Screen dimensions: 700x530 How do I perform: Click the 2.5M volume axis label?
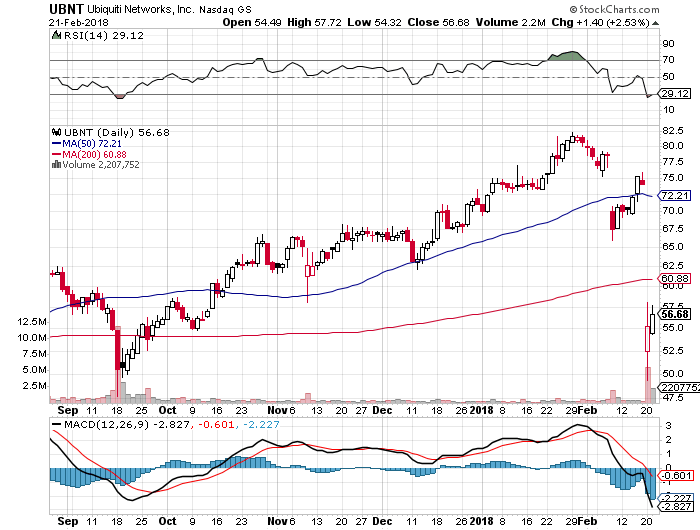pyautogui.click(x=35, y=386)
